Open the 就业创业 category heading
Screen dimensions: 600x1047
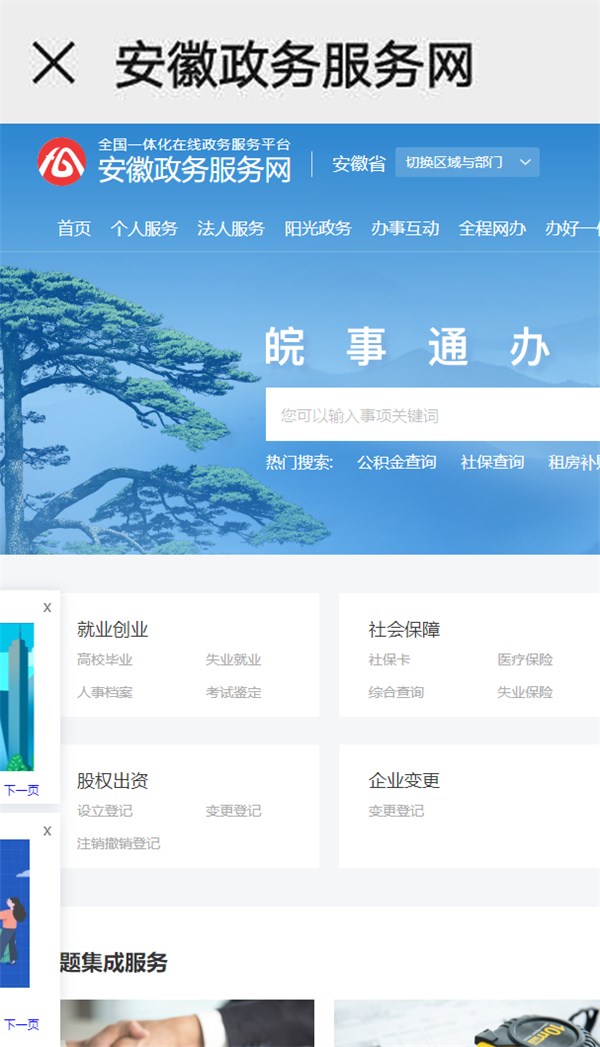112,629
